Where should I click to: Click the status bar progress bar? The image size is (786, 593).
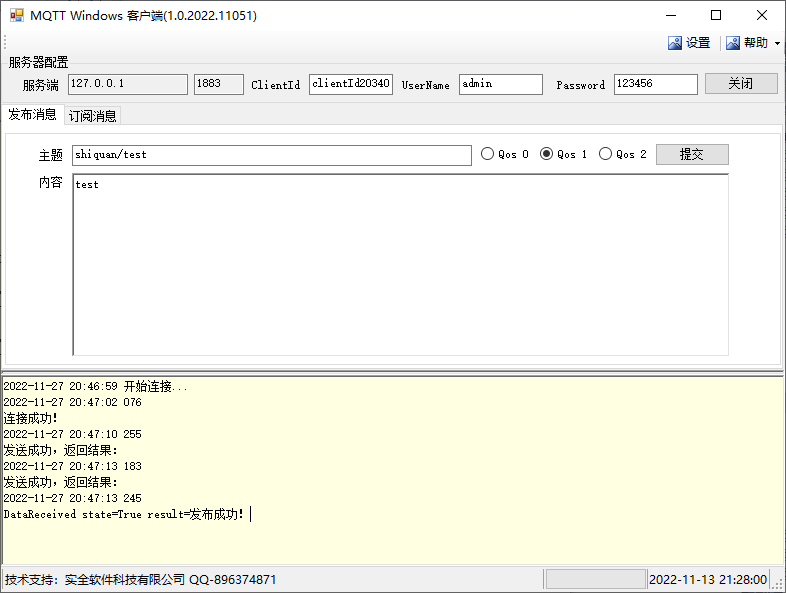point(596,579)
